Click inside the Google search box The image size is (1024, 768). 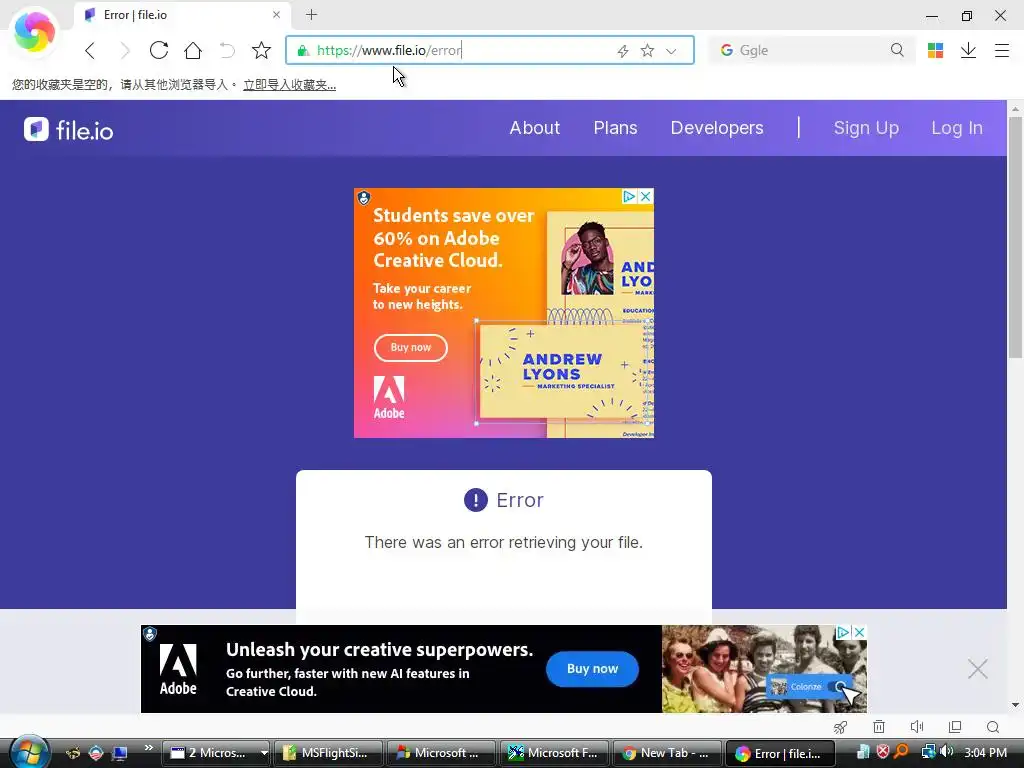tap(810, 50)
